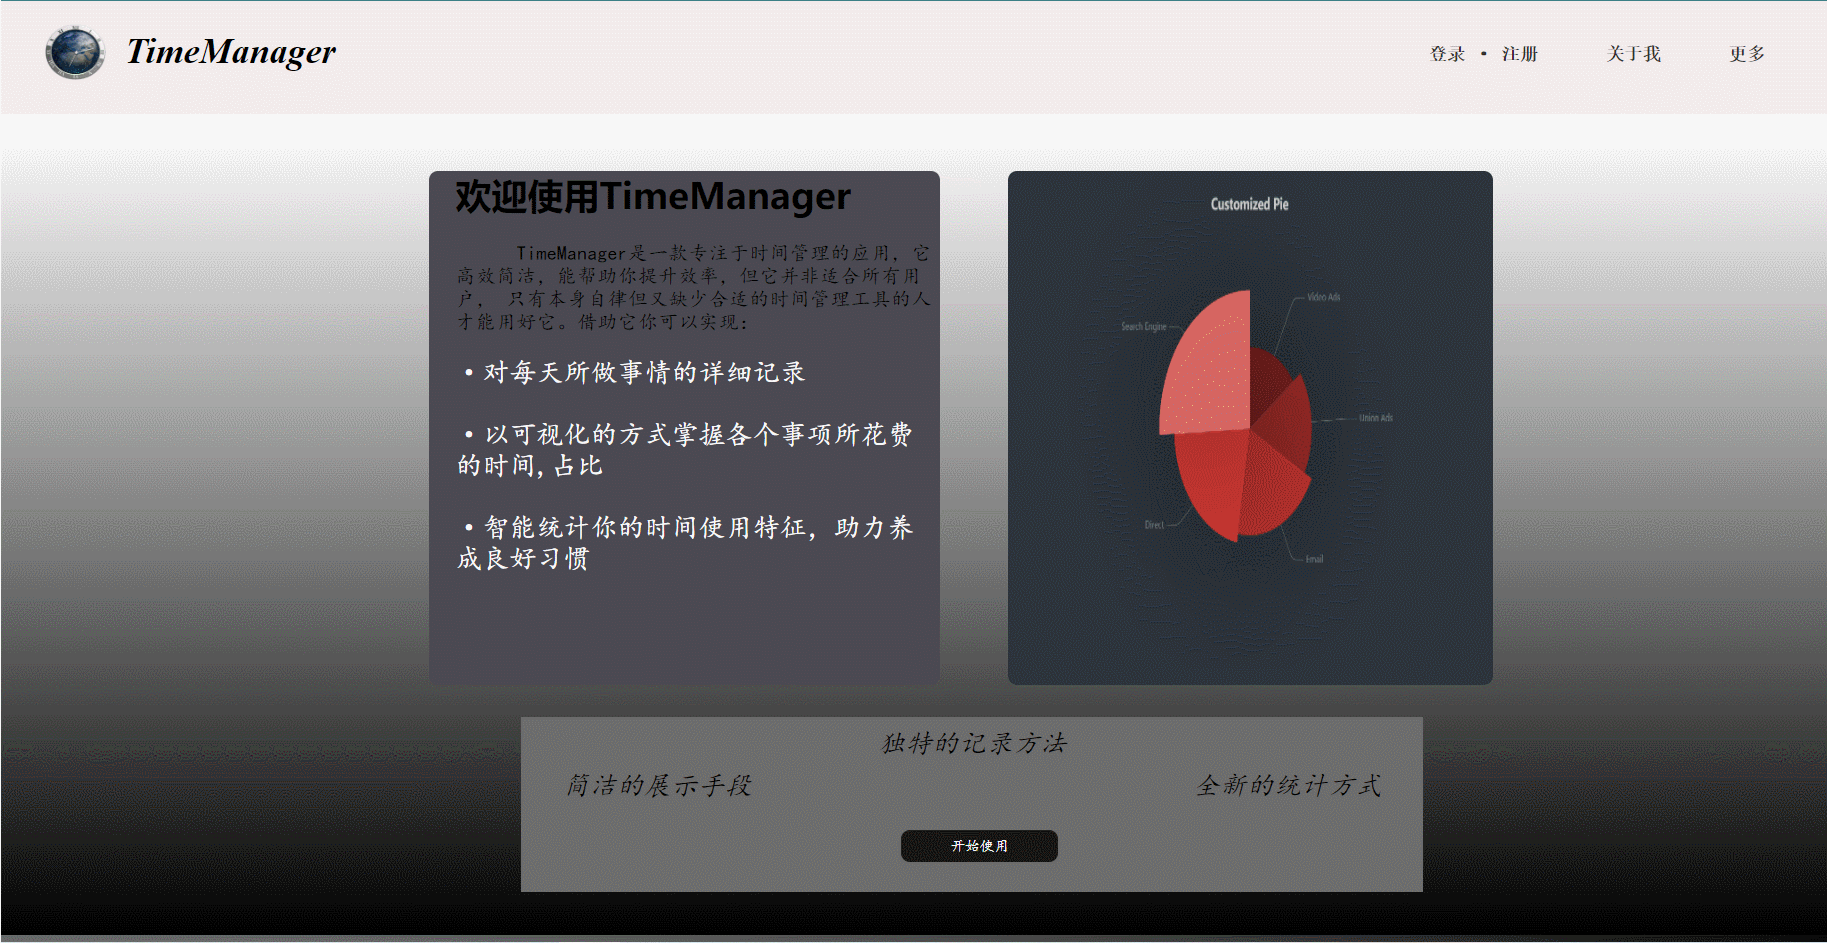Open the 登录 login link
The image size is (1827, 943).
click(x=1447, y=54)
